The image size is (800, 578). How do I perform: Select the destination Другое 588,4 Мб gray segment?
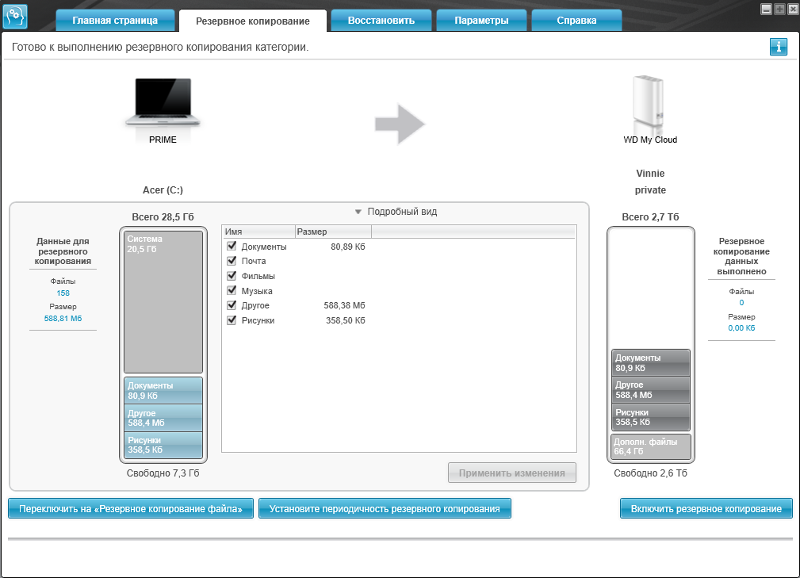[651, 390]
